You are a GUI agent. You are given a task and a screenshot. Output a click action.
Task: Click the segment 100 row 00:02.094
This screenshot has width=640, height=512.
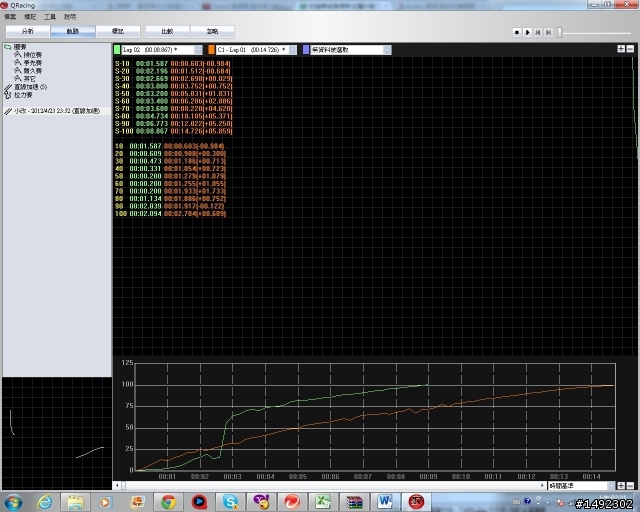pos(170,214)
